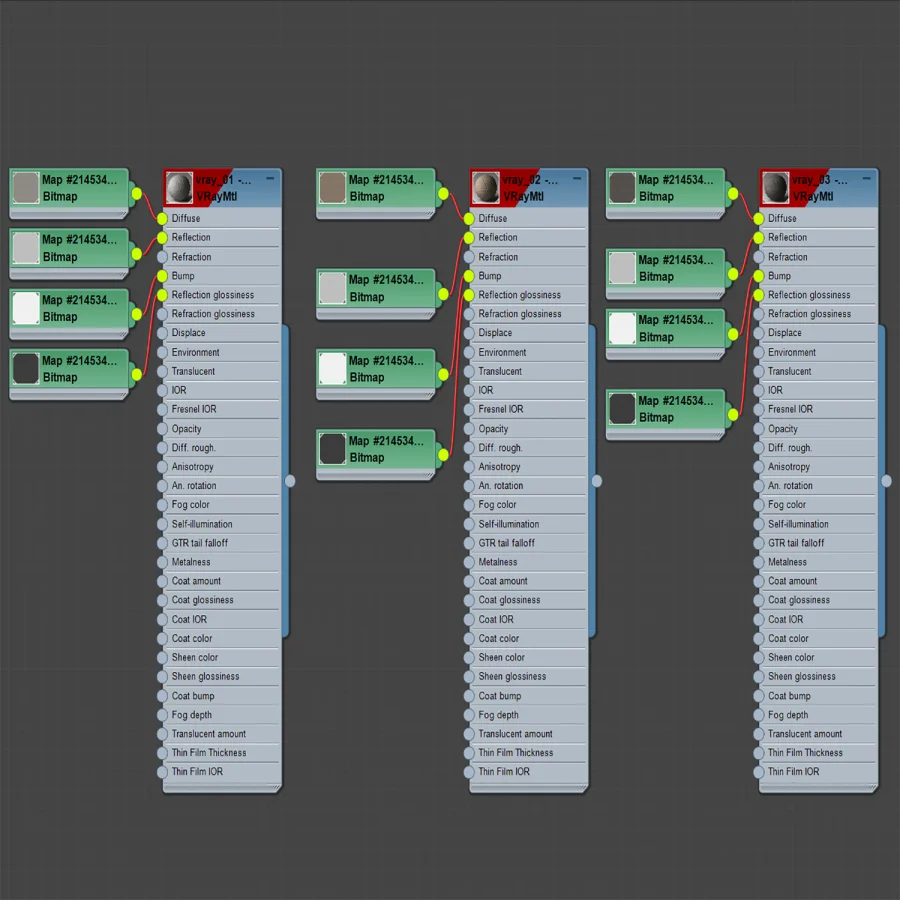The width and height of the screenshot is (900, 900).
Task: Collapse the vray_01 node with its minus button
Action: tap(270, 179)
